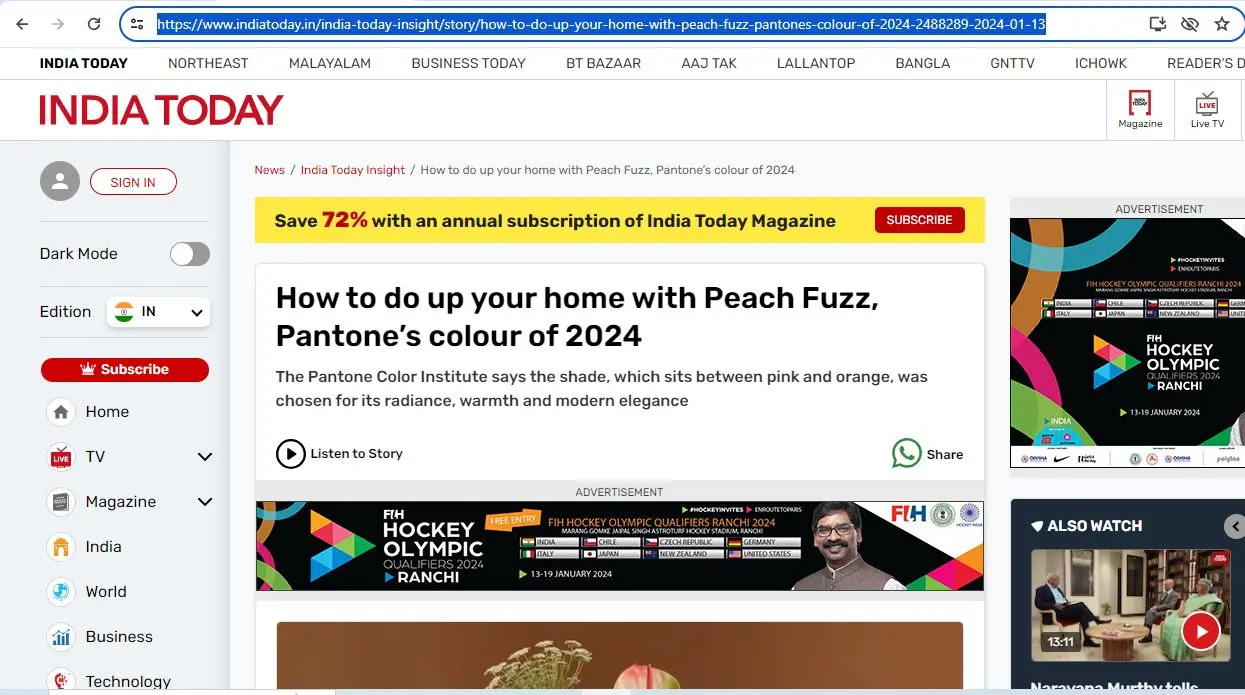Click the Dark Mode label
Screen dimensions: 1245x695
[78, 254]
